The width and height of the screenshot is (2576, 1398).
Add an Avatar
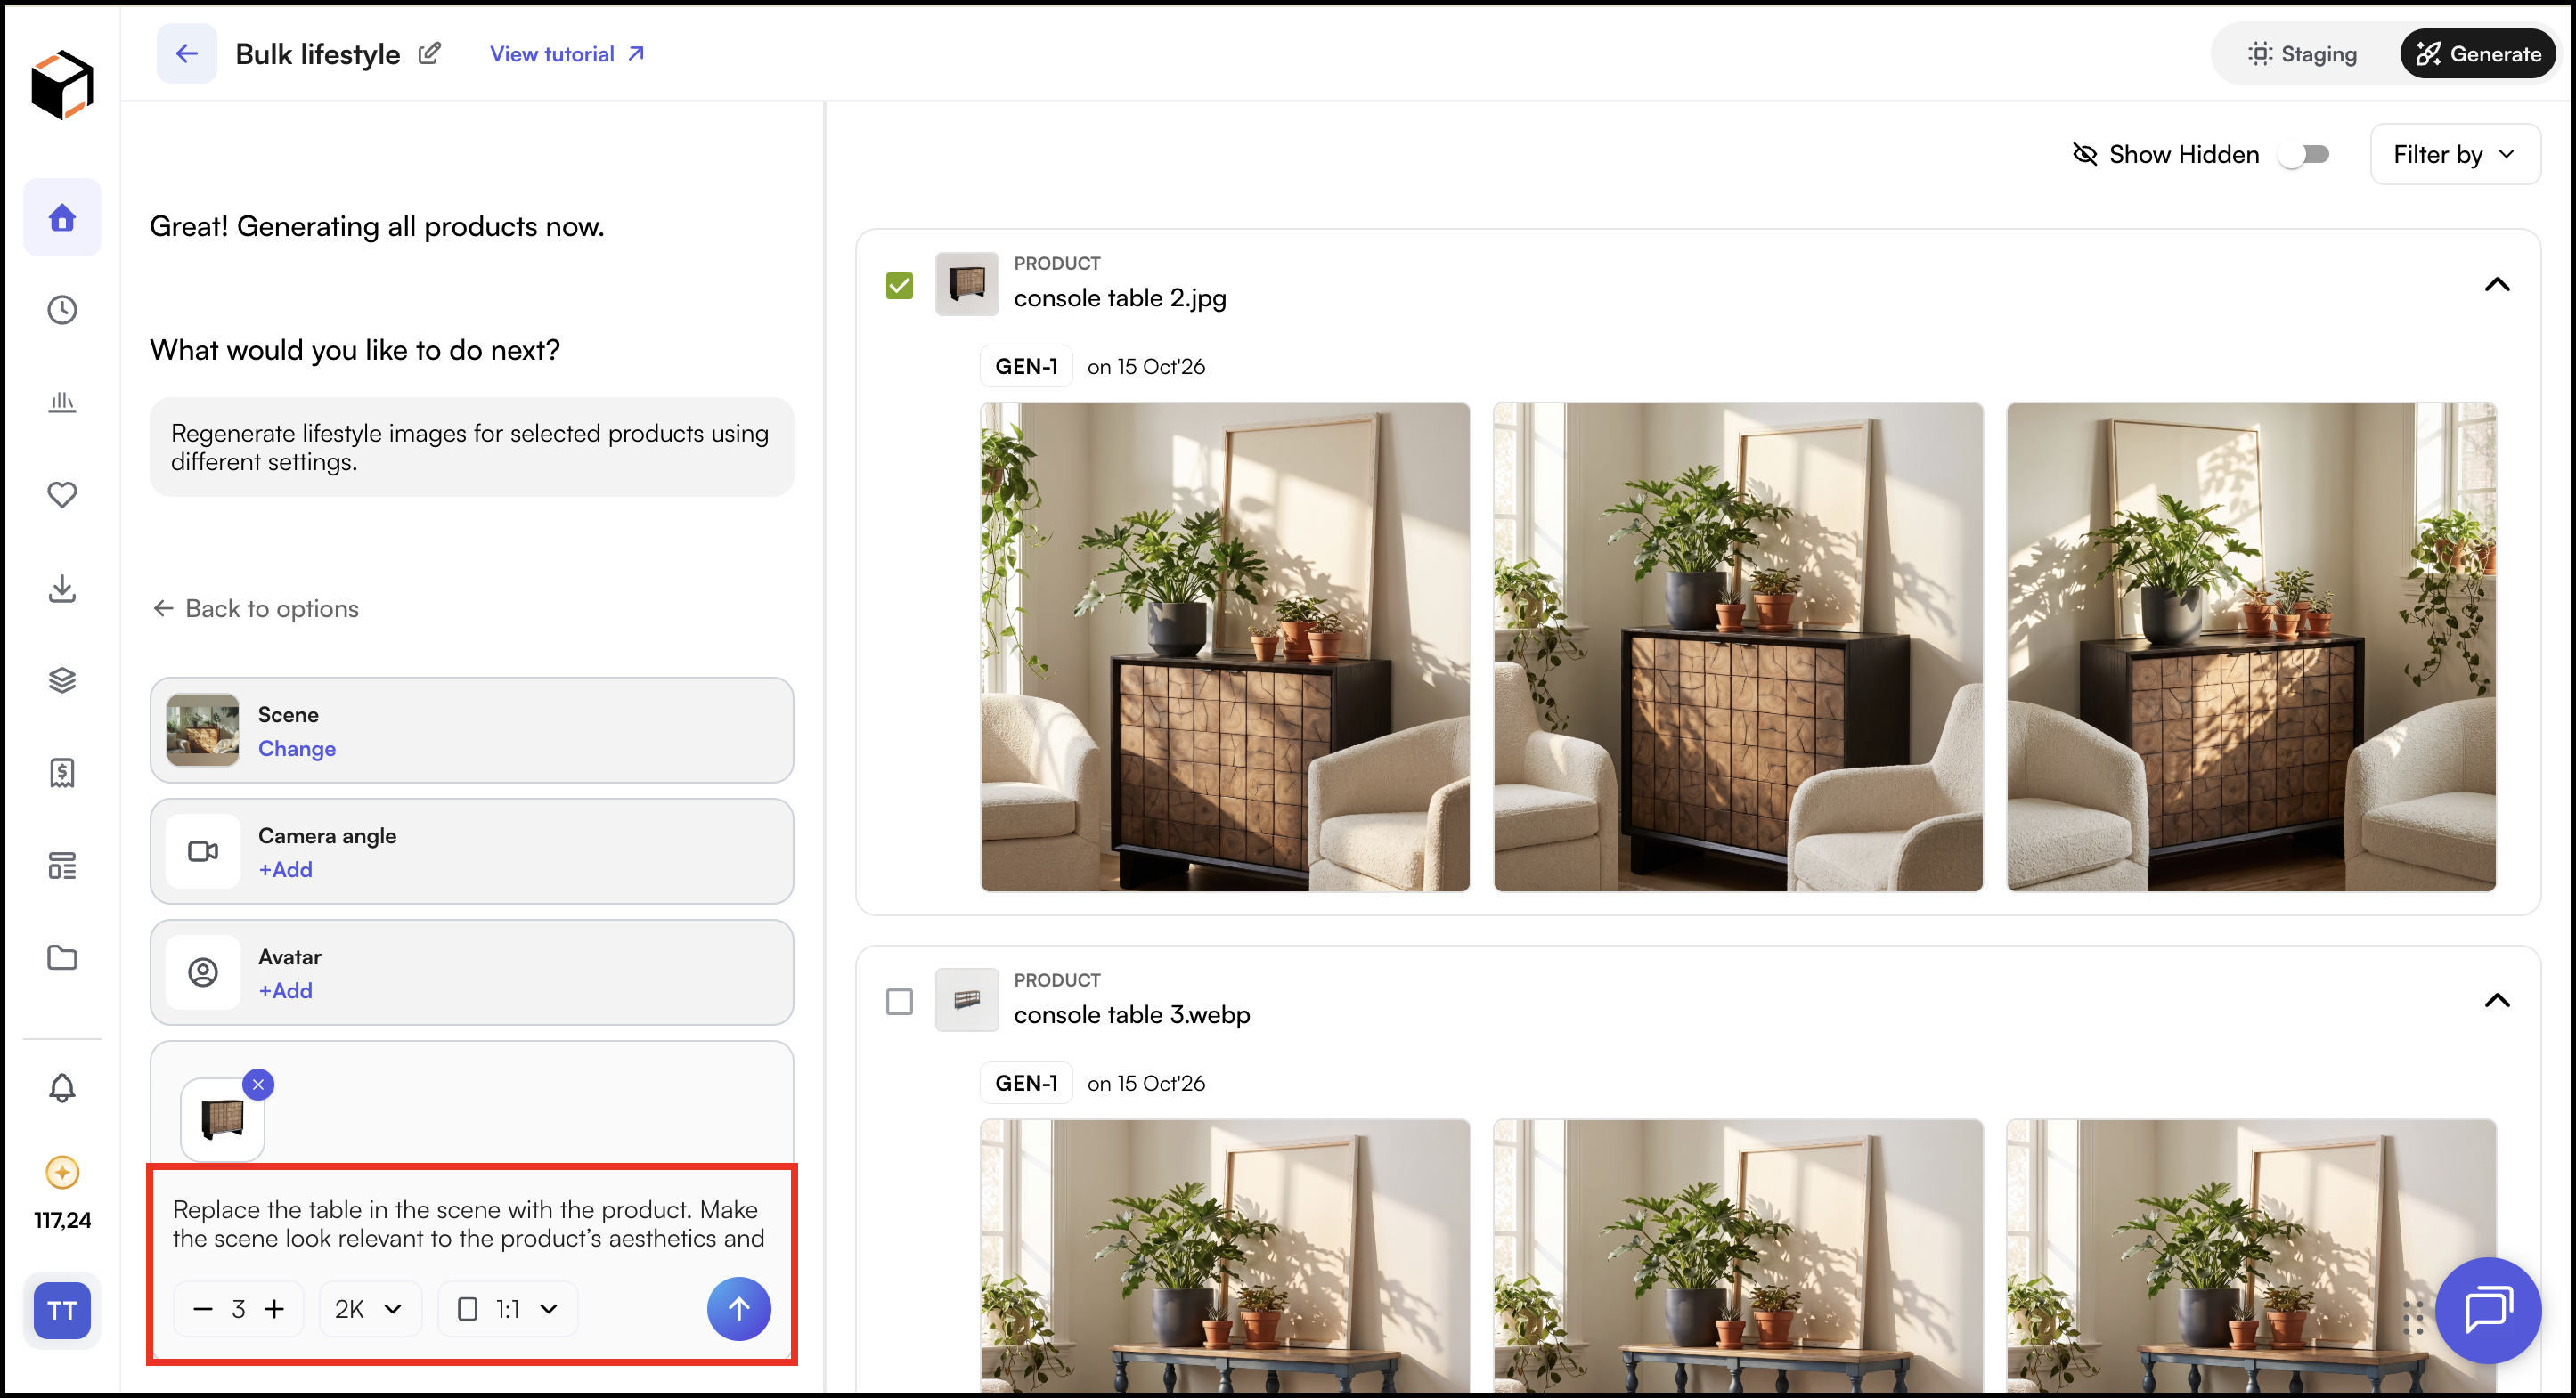pos(285,990)
